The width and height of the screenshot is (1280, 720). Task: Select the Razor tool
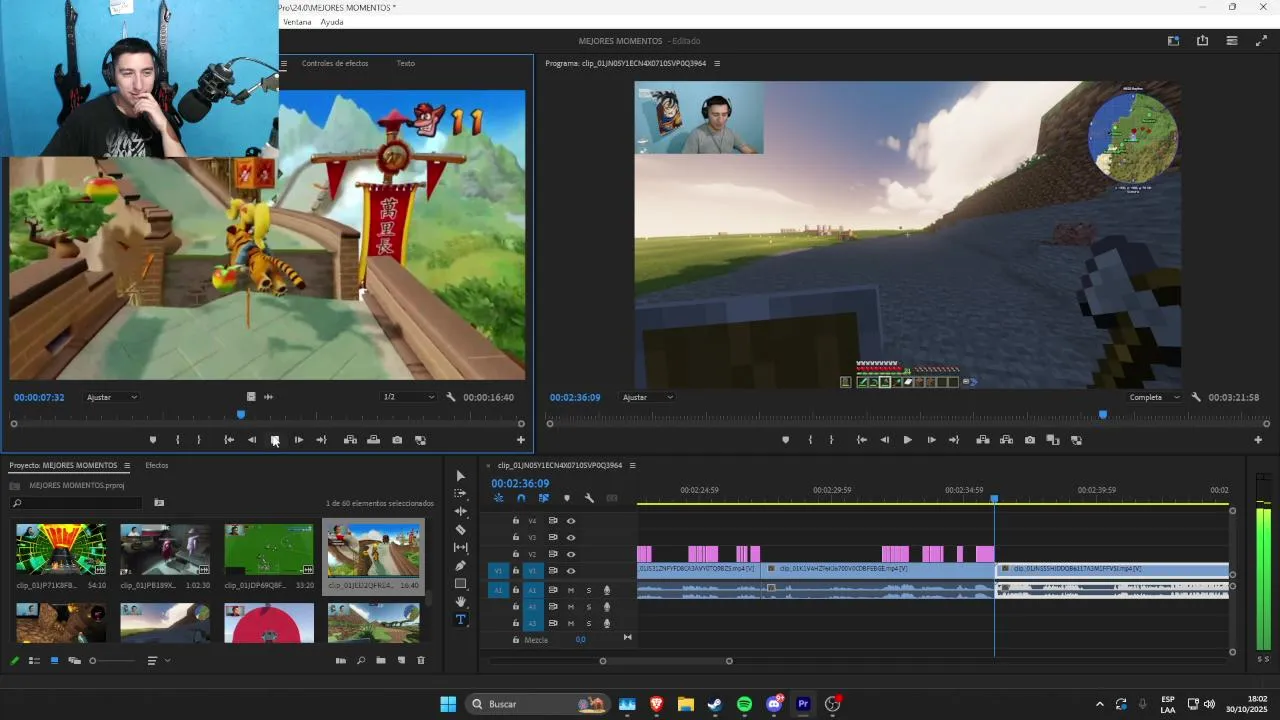coord(460,529)
